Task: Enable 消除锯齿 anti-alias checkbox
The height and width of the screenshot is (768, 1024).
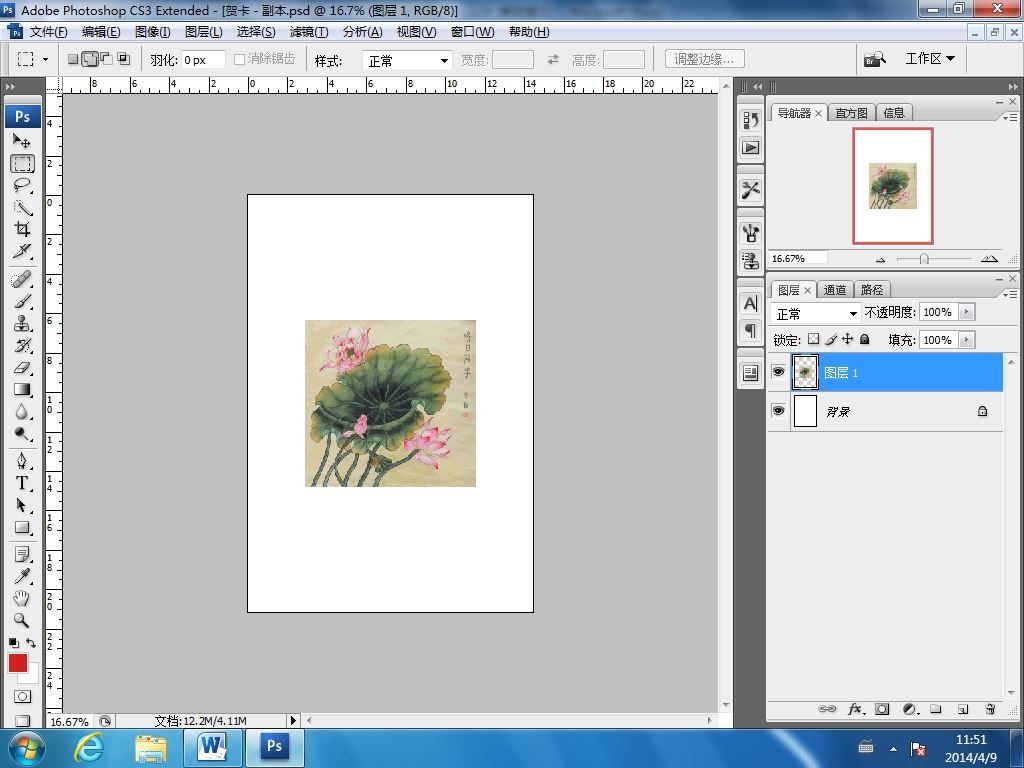Action: click(x=239, y=59)
